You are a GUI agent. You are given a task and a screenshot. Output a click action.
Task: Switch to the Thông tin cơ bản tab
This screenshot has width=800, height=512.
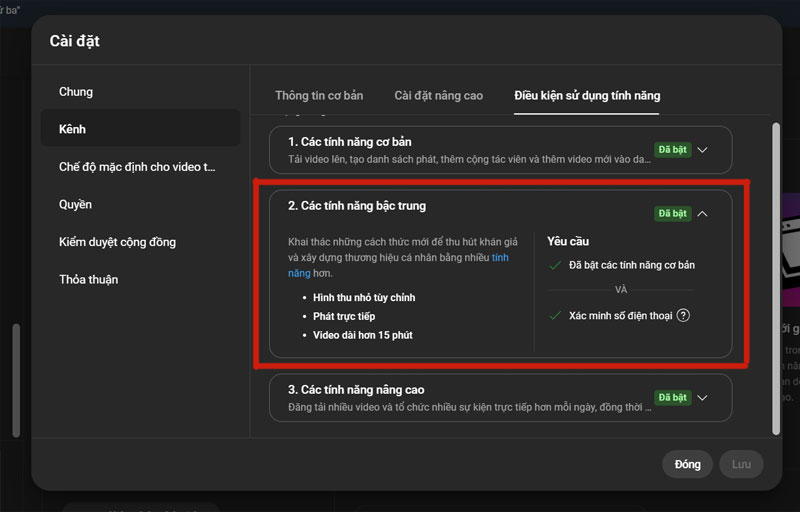tap(319, 96)
